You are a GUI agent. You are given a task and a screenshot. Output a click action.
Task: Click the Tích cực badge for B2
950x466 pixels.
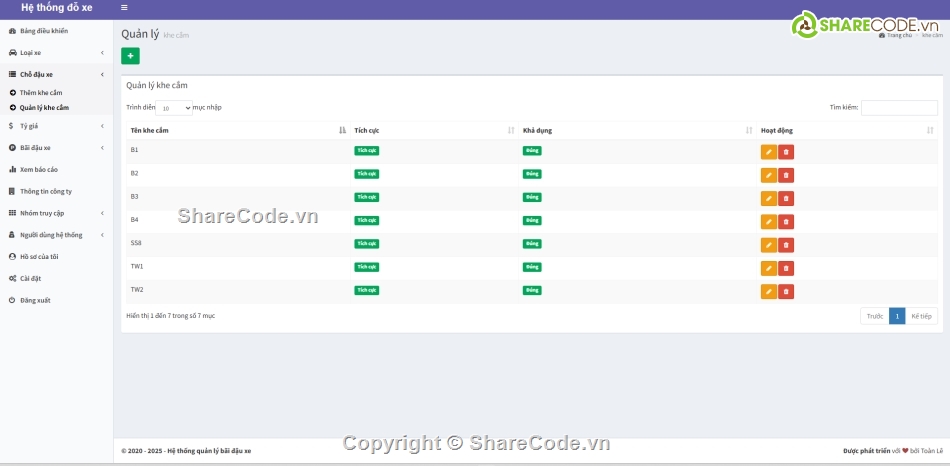click(367, 174)
